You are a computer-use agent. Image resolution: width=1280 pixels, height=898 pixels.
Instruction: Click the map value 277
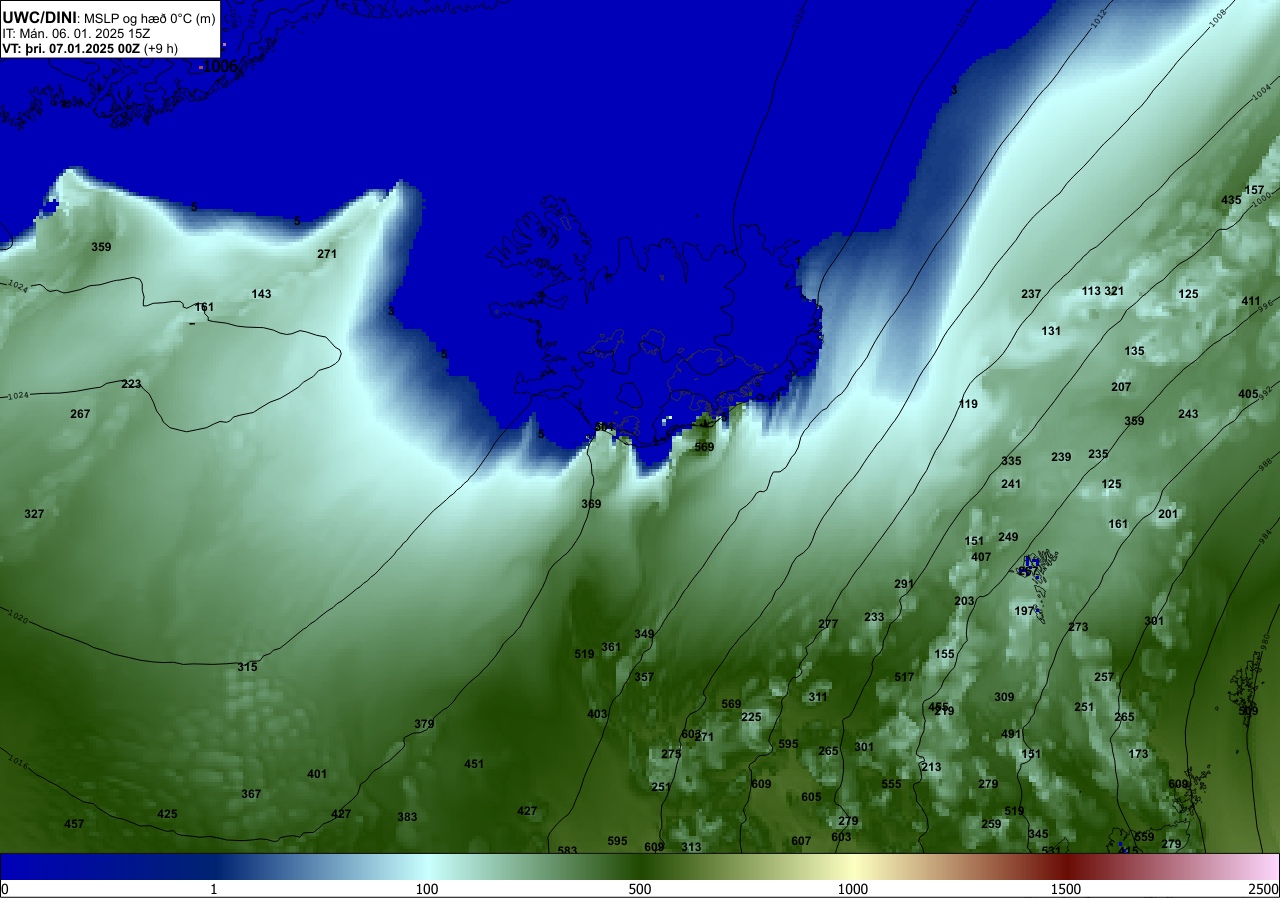click(x=828, y=624)
